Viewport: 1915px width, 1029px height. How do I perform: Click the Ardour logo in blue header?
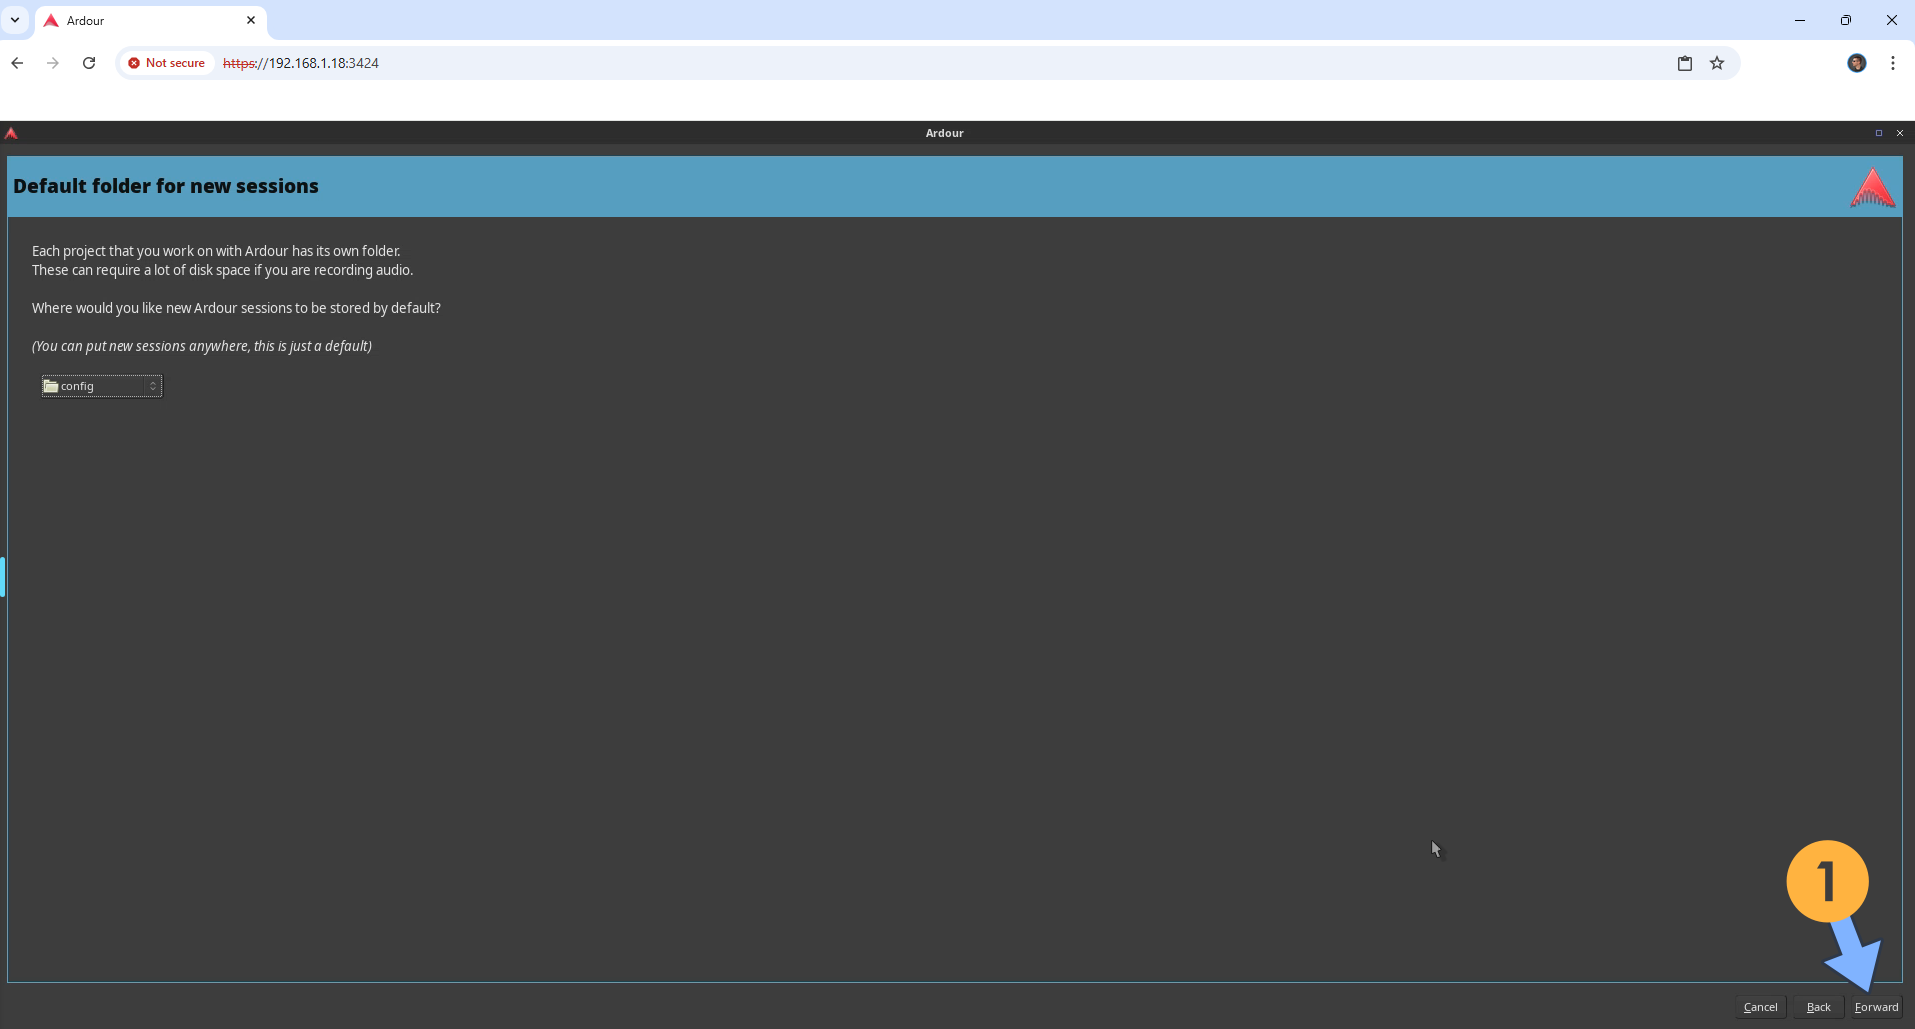1872,187
